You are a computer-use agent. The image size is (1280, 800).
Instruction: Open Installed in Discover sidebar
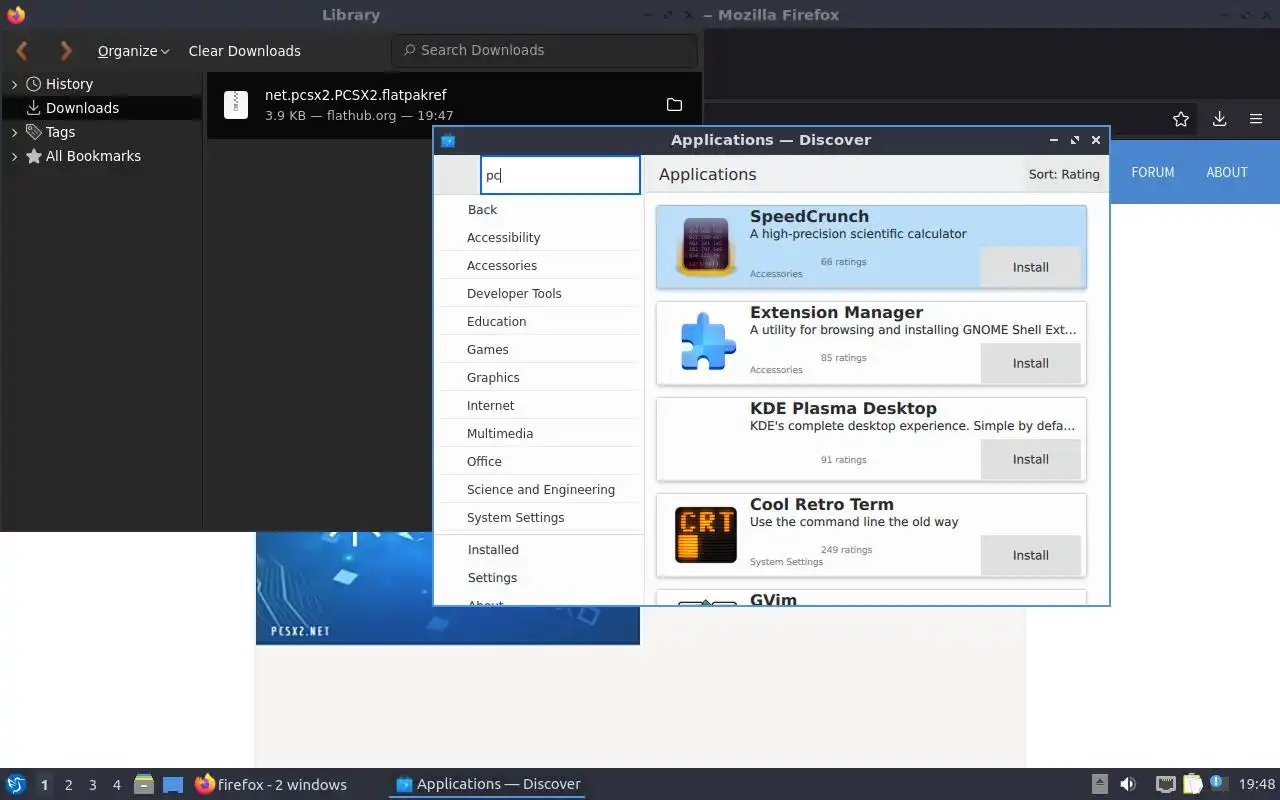493,550
